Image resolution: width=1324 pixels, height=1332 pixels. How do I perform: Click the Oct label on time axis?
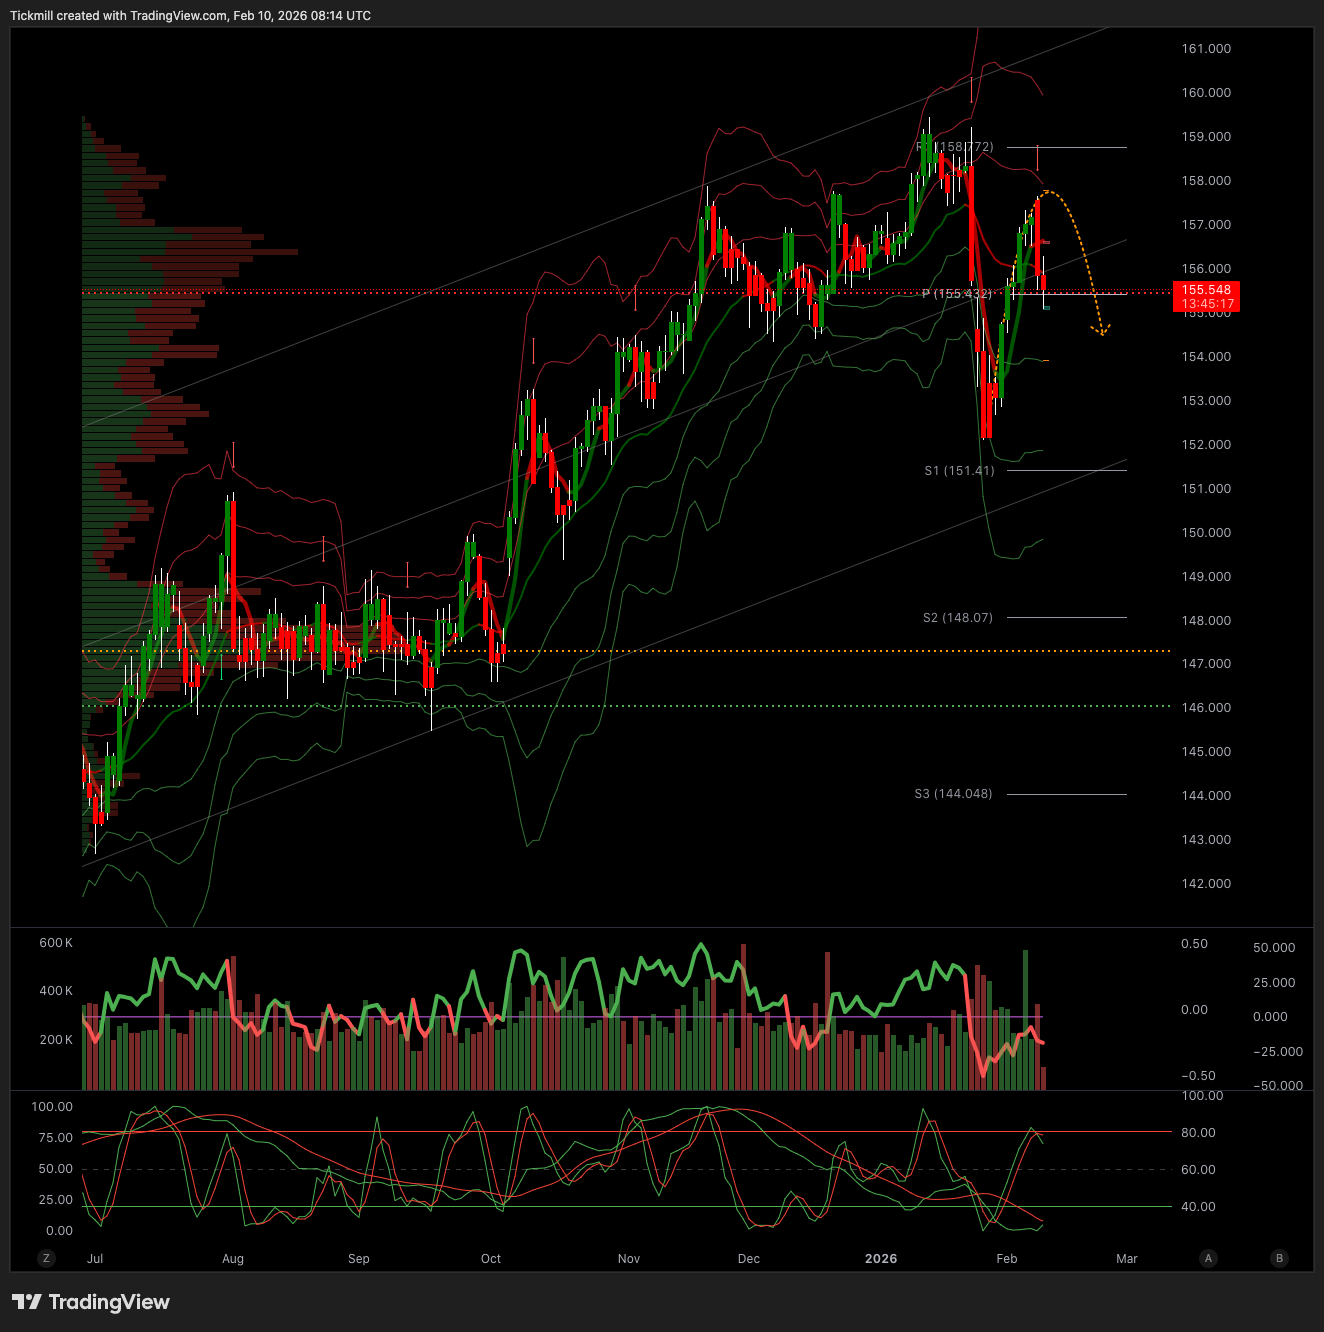(491, 1259)
